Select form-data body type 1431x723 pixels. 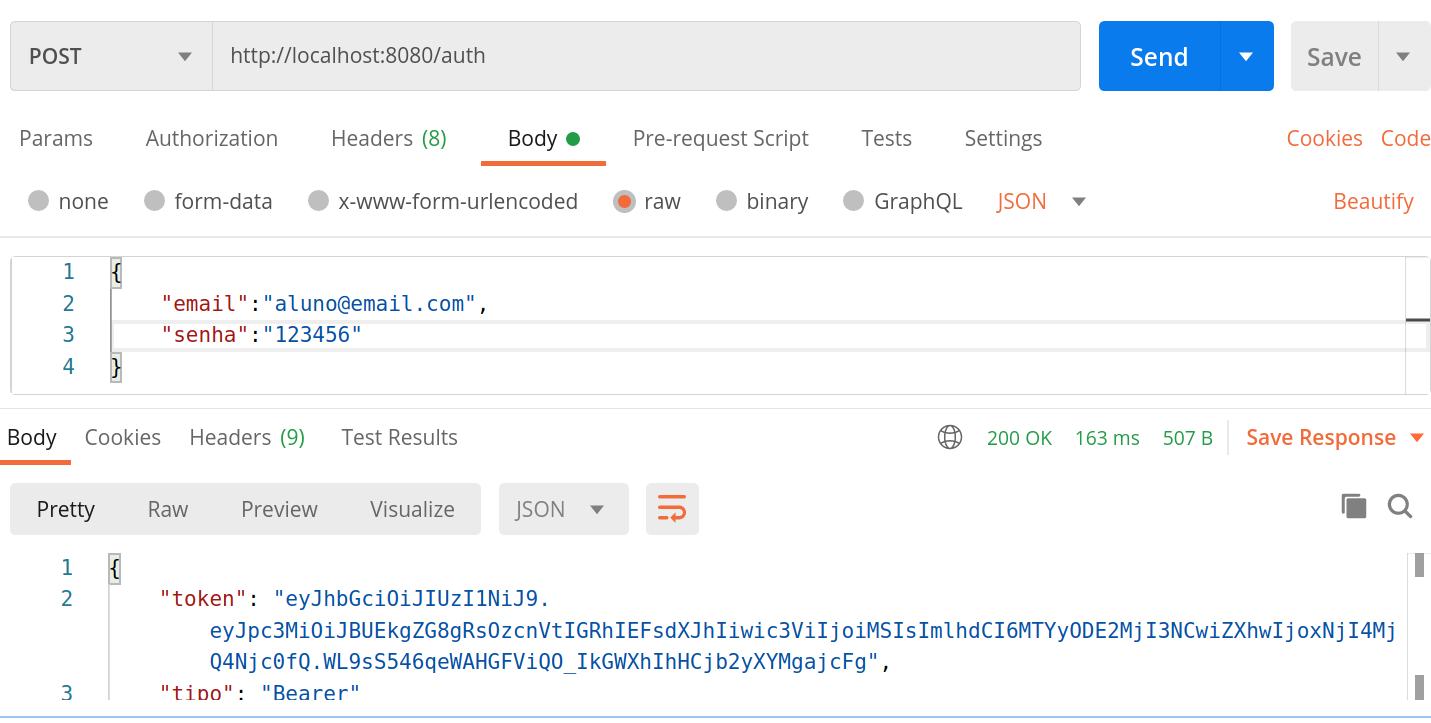pos(208,201)
